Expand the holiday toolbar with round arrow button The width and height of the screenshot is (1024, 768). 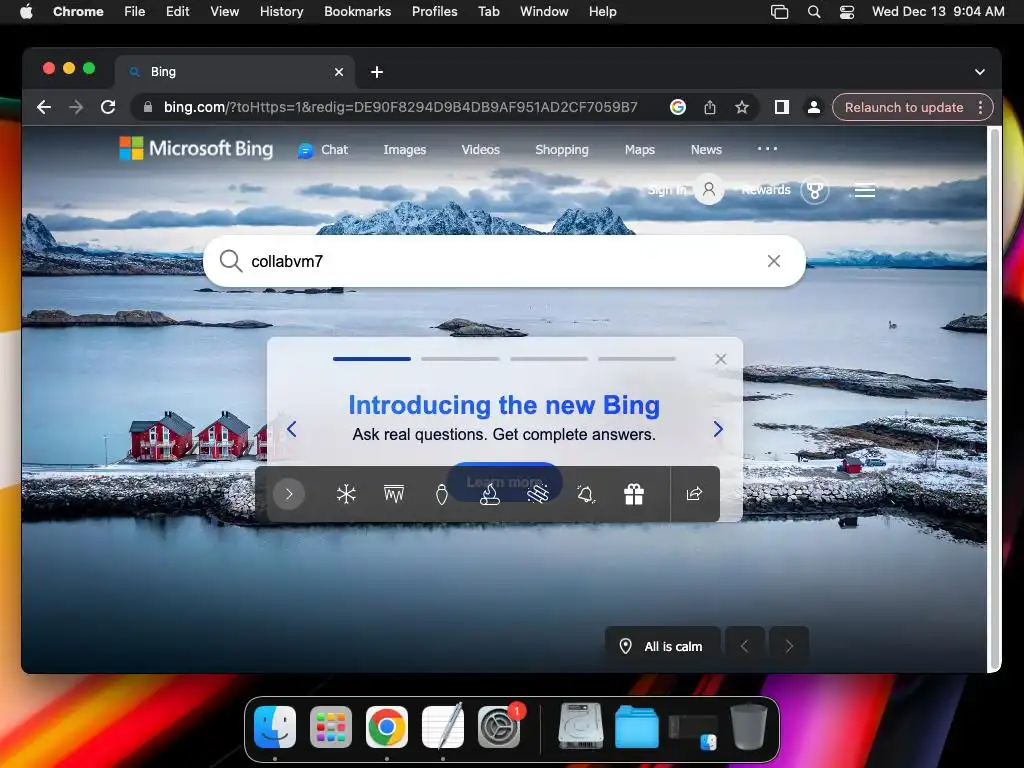pyautogui.click(x=289, y=494)
